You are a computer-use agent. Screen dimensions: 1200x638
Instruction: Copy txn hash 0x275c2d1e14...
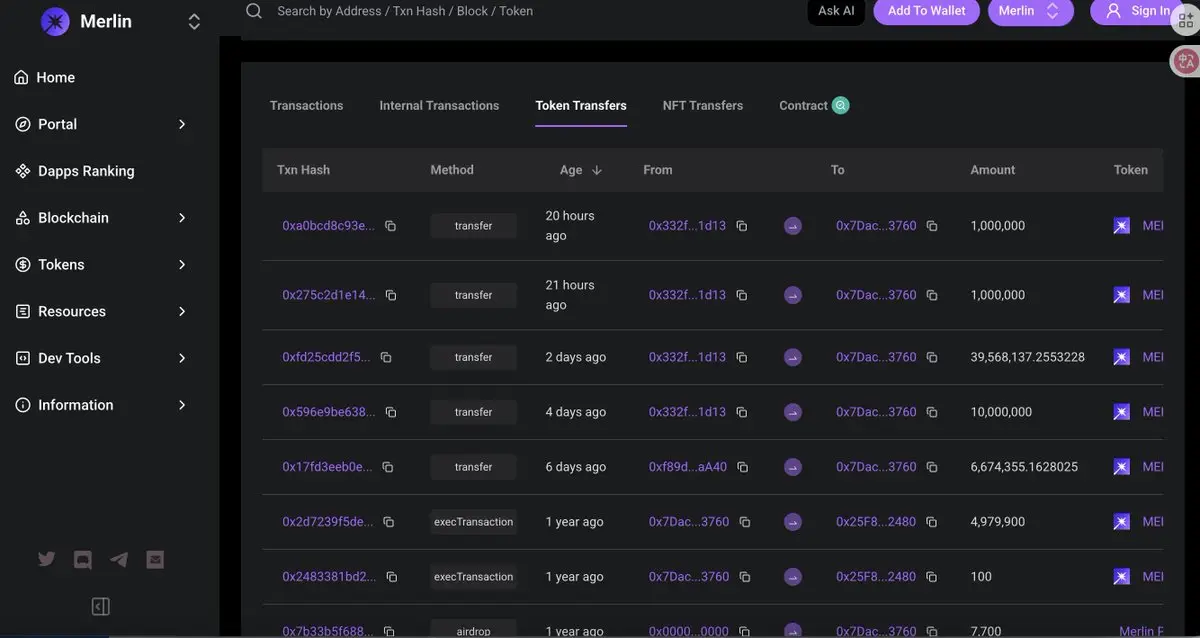tap(391, 295)
